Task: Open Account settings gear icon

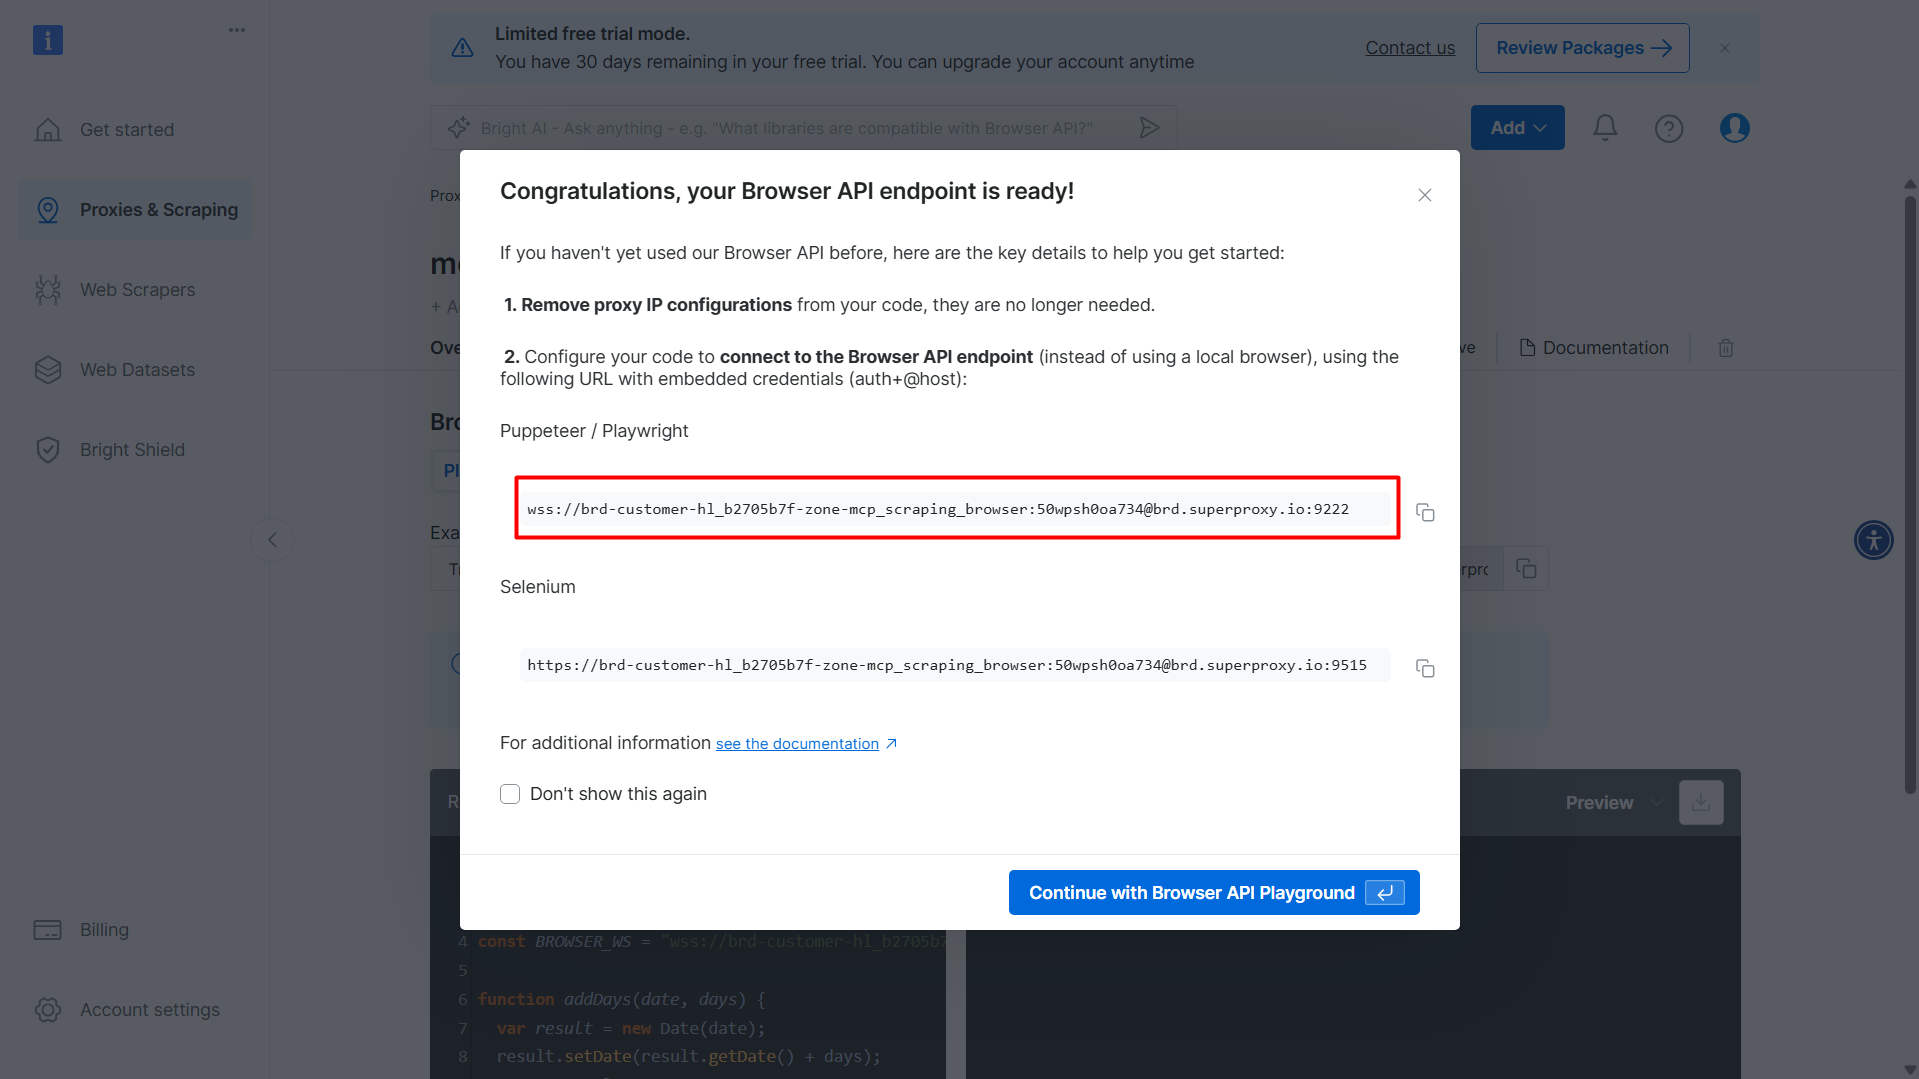Action: pyautogui.click(x=47, y=1009)
